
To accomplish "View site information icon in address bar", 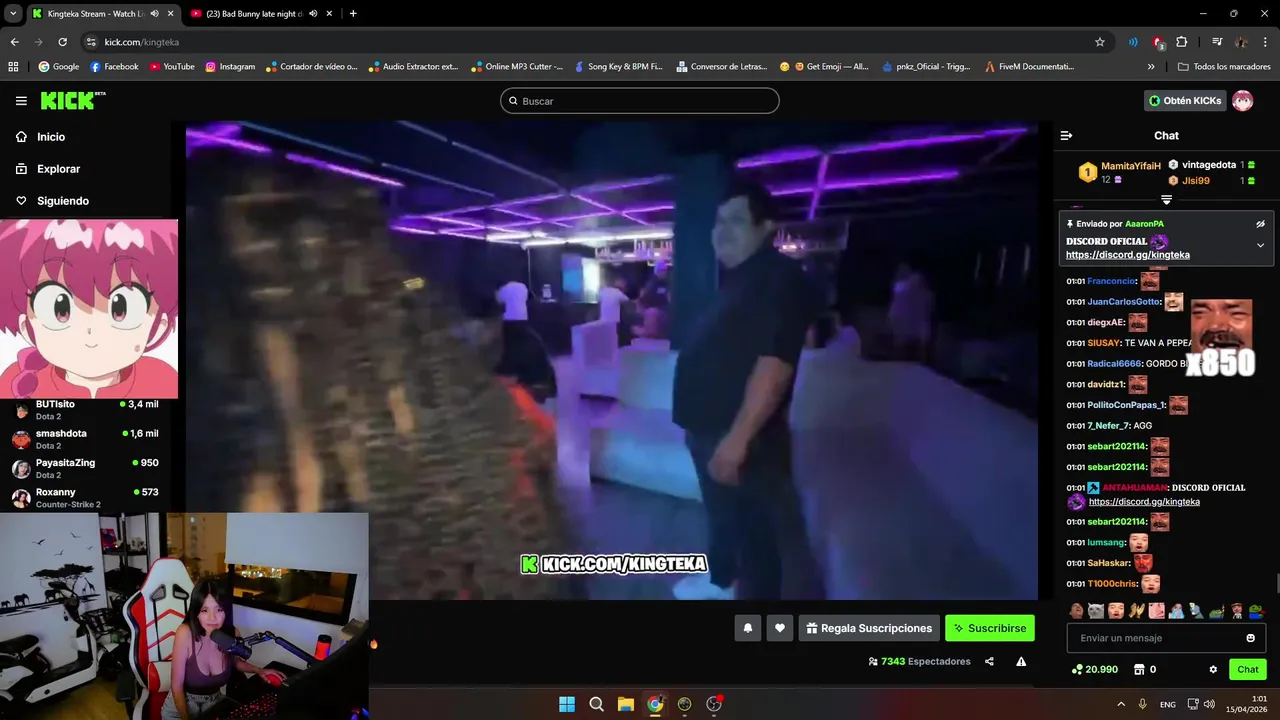I will click(91, 42).
